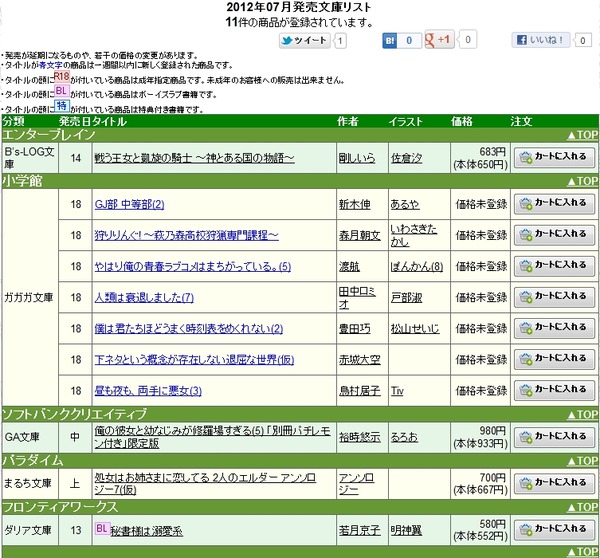Click the Hatena bookmark count
The image size is (600, 558).
409,41
